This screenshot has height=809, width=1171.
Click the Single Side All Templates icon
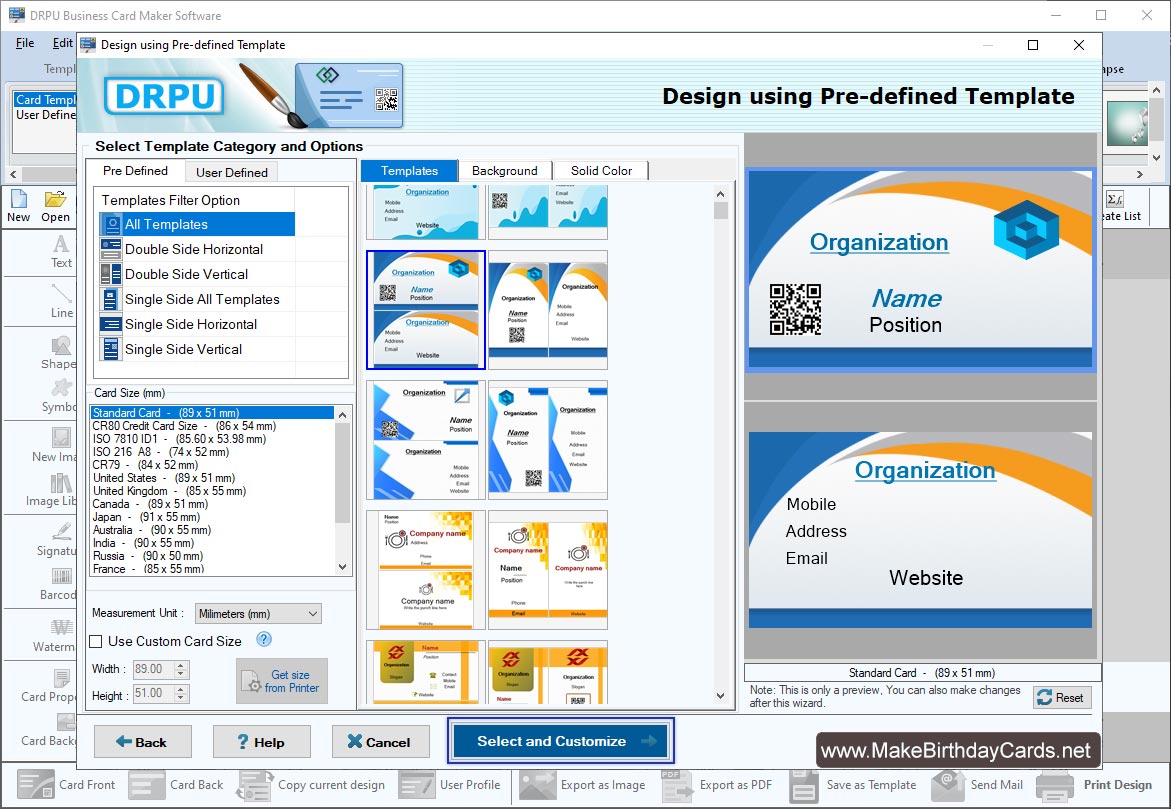point(111,300)
